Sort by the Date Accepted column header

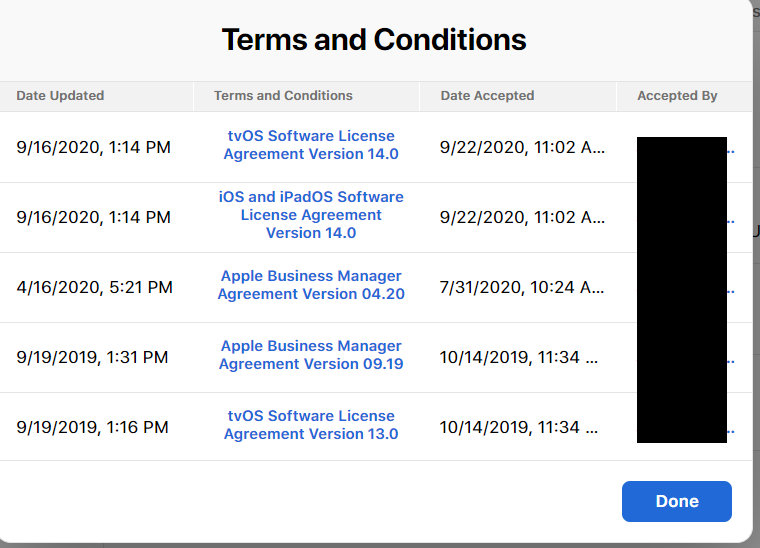click(x=487, y=96)
